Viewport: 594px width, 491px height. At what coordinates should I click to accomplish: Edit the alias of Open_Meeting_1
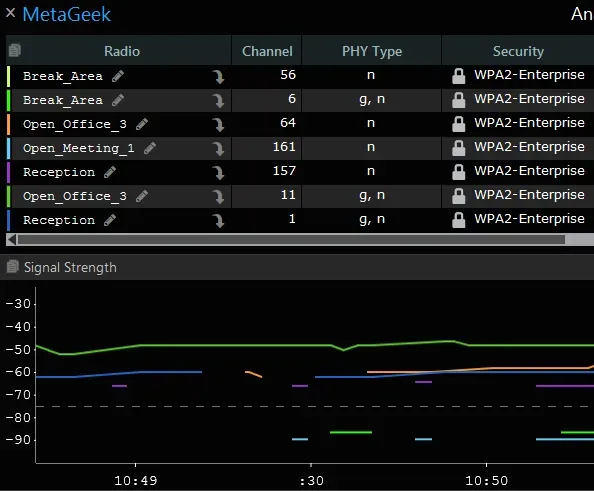click(150, 148)
